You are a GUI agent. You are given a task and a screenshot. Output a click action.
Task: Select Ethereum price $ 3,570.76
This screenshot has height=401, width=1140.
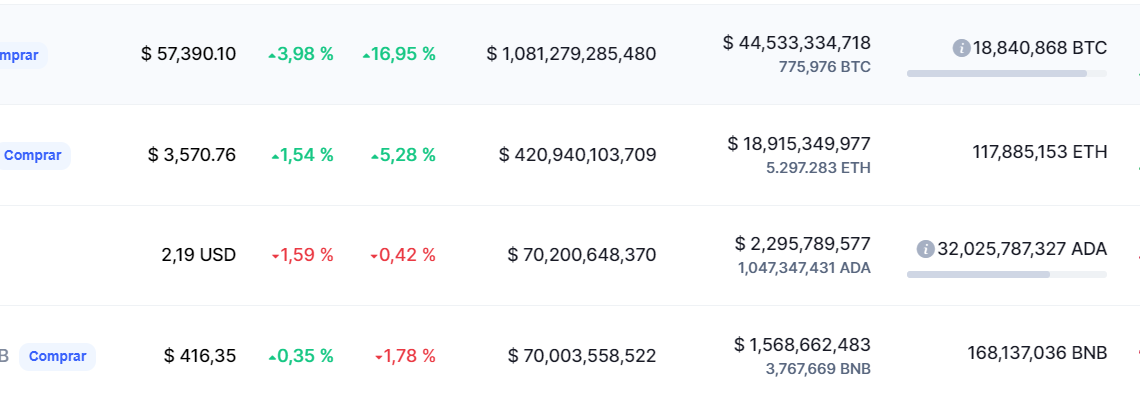192,155
